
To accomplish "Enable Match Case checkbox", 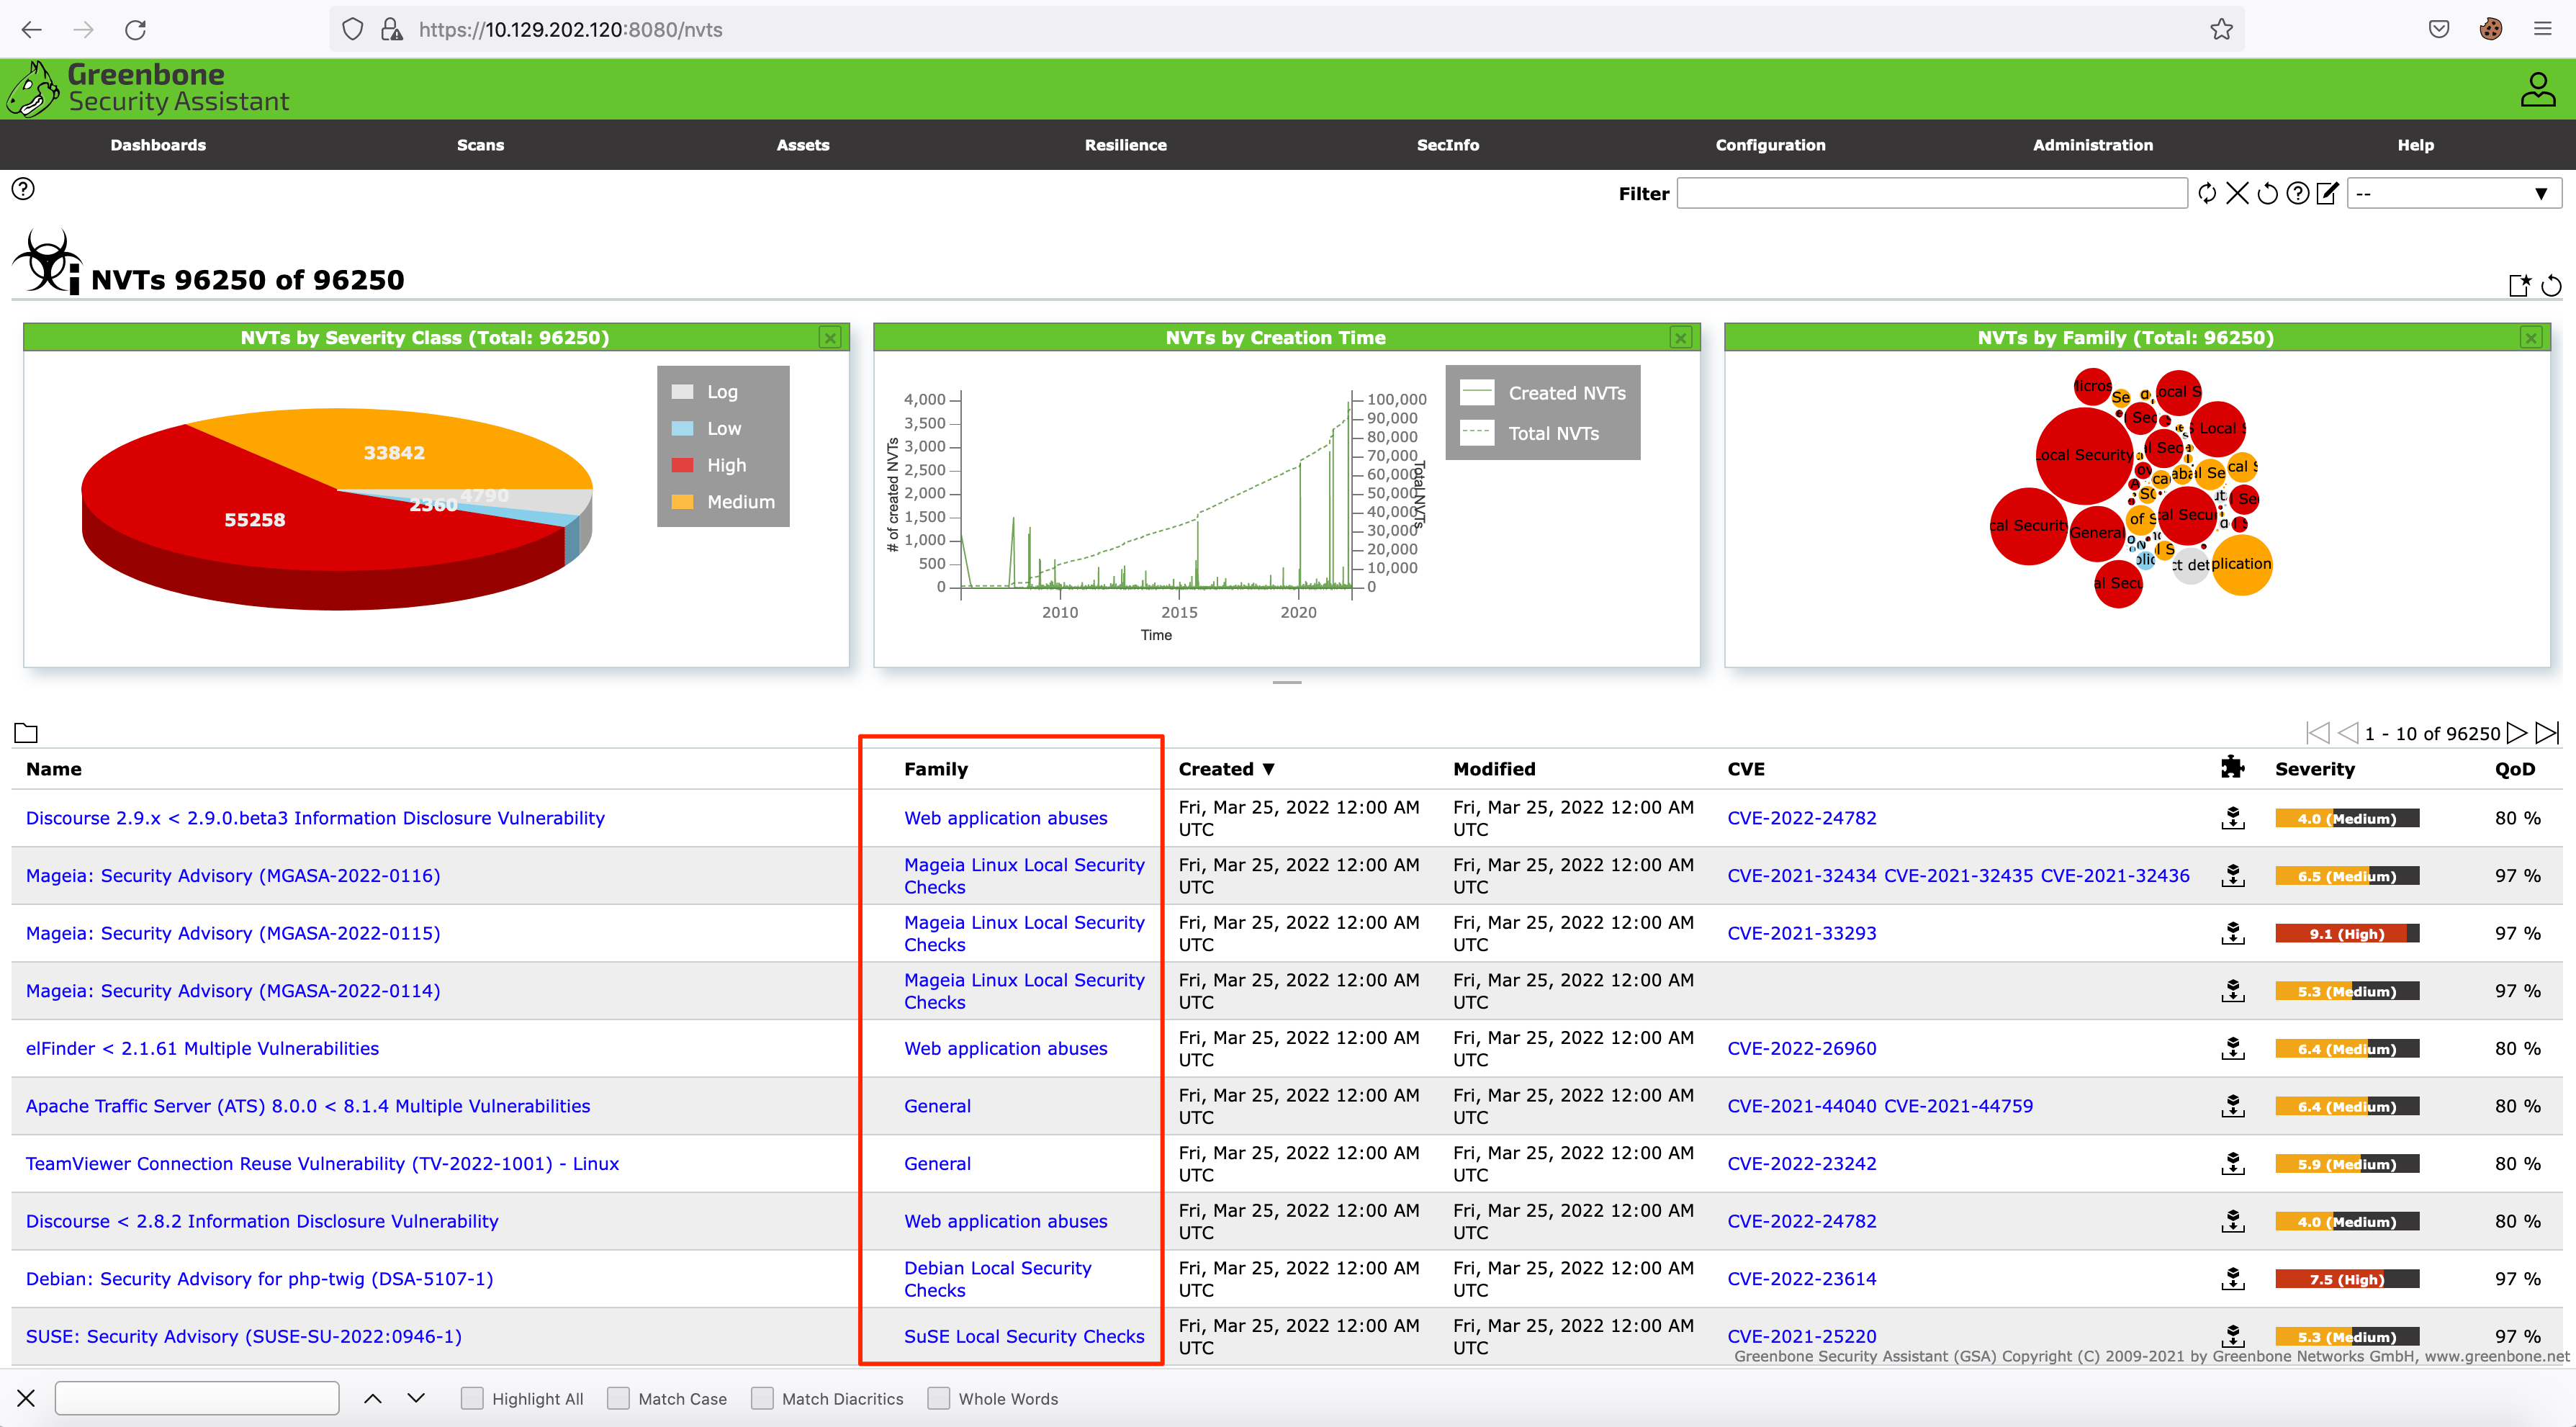I will click(619, 1398).
